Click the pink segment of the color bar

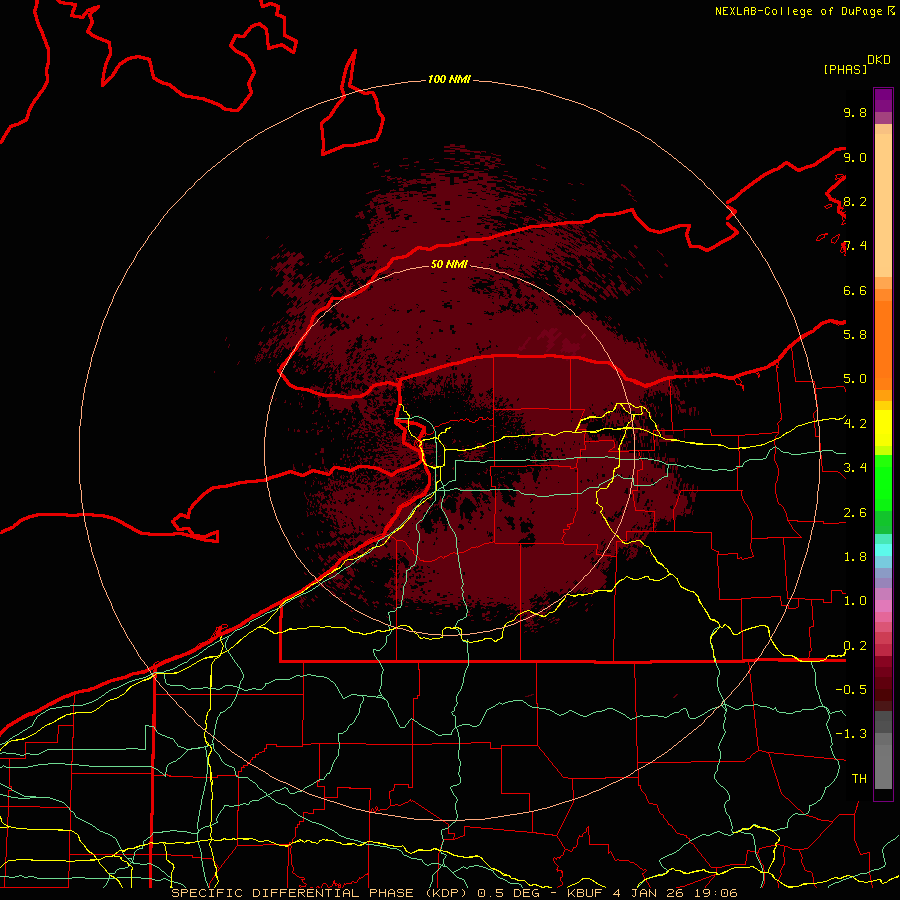click(883, 606)
